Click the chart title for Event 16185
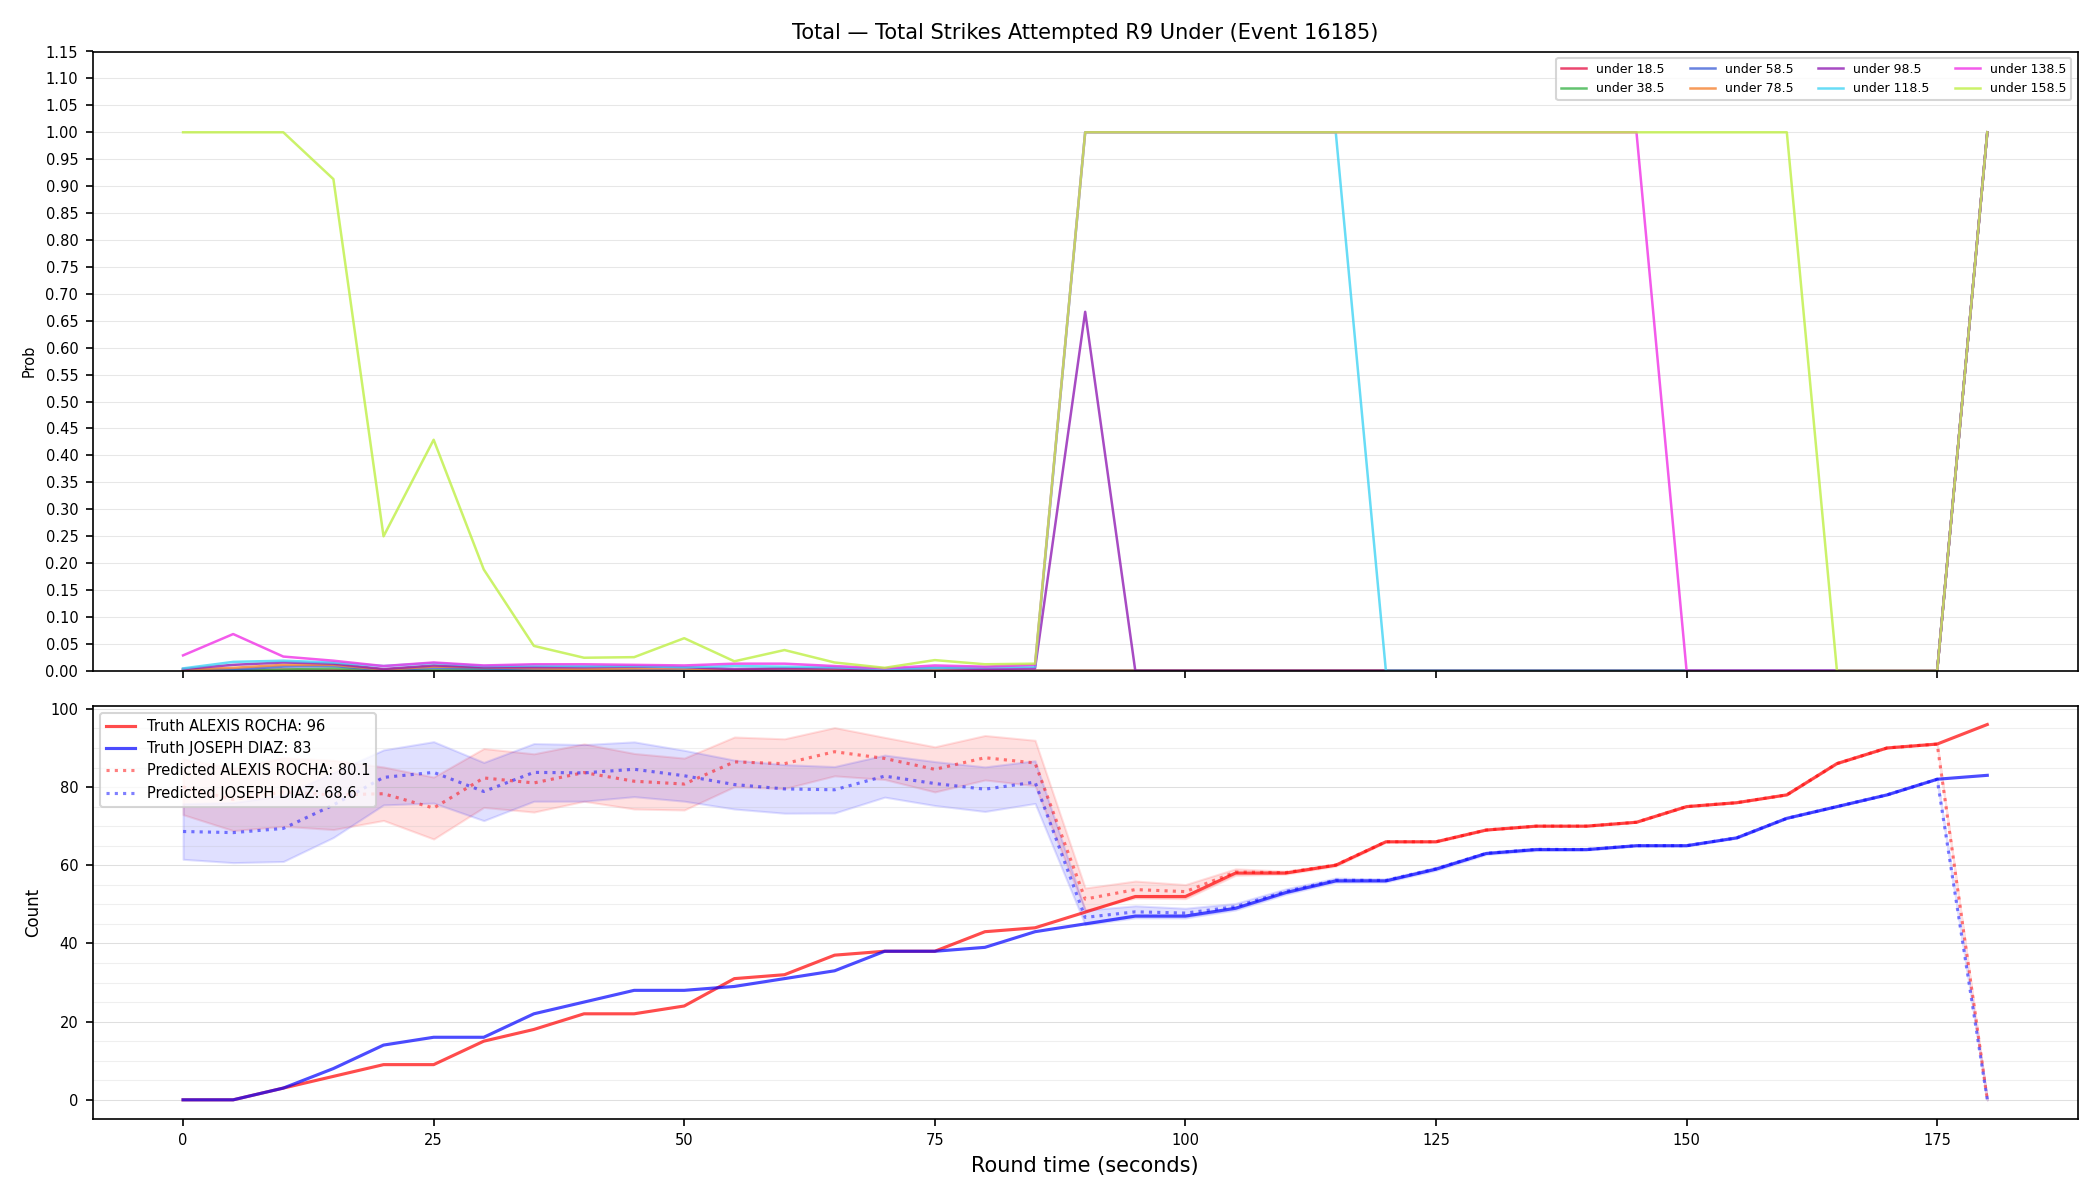The width and height of the screenshot is (2100, 1200). [1084, 32]
